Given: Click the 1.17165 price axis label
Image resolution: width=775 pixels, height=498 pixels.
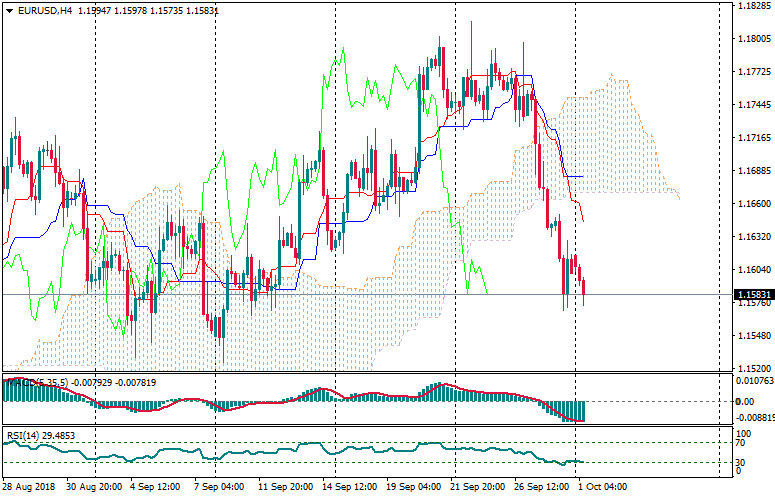Looking at the screenshot, I should [x=752, y=138].
